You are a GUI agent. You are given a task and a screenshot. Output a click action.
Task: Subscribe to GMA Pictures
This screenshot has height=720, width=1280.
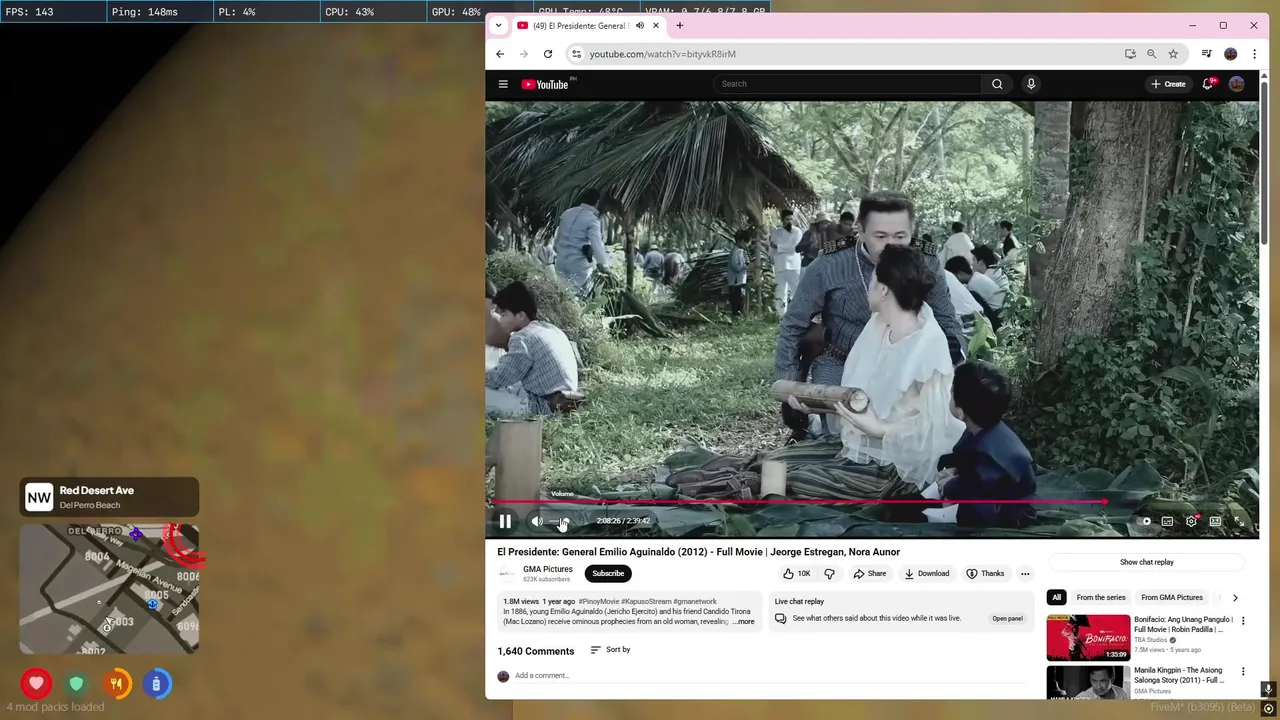pyautogui.click(x=608, y=573)
